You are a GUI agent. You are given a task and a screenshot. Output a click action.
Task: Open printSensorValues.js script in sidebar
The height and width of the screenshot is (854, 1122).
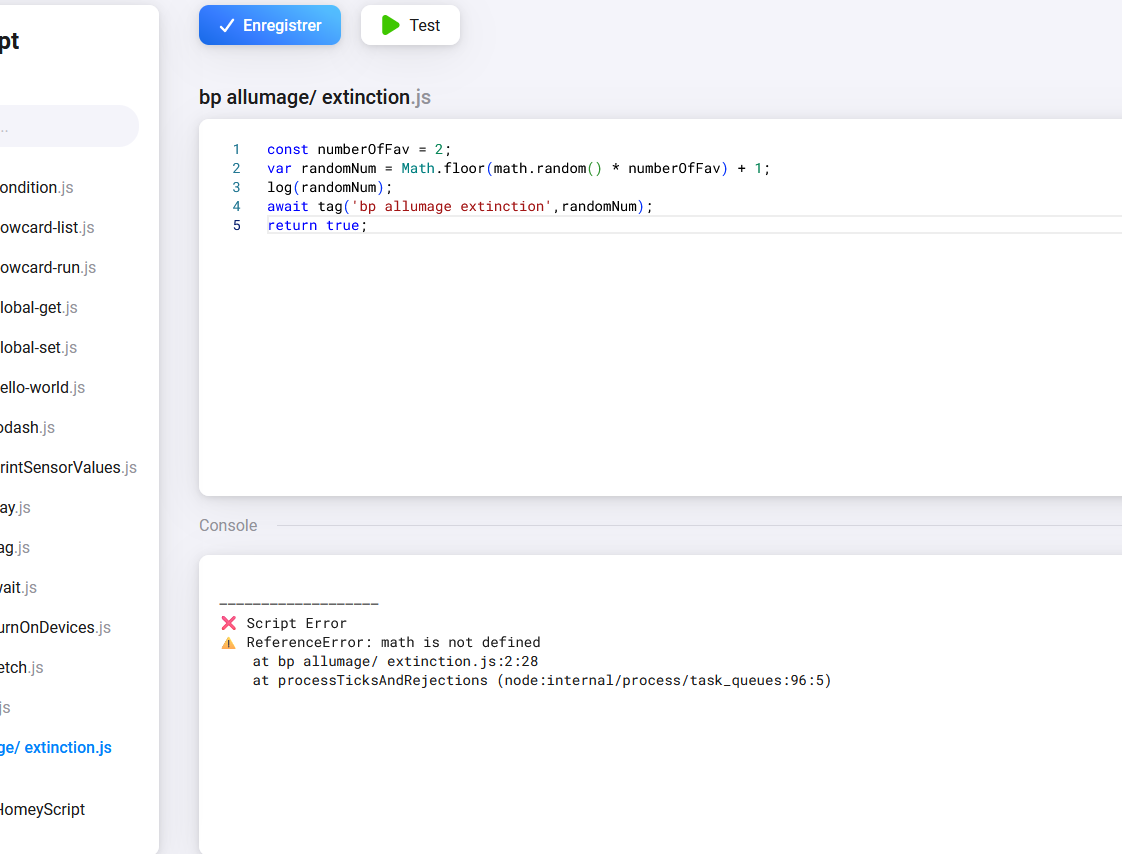[69, 468]
